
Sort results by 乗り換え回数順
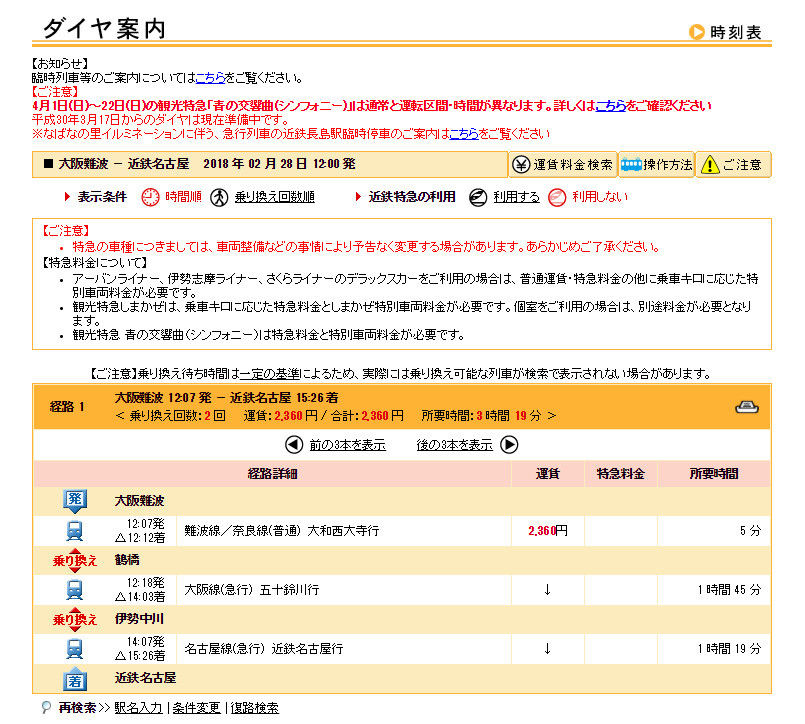pyautogui.click(x=274, y=197)
